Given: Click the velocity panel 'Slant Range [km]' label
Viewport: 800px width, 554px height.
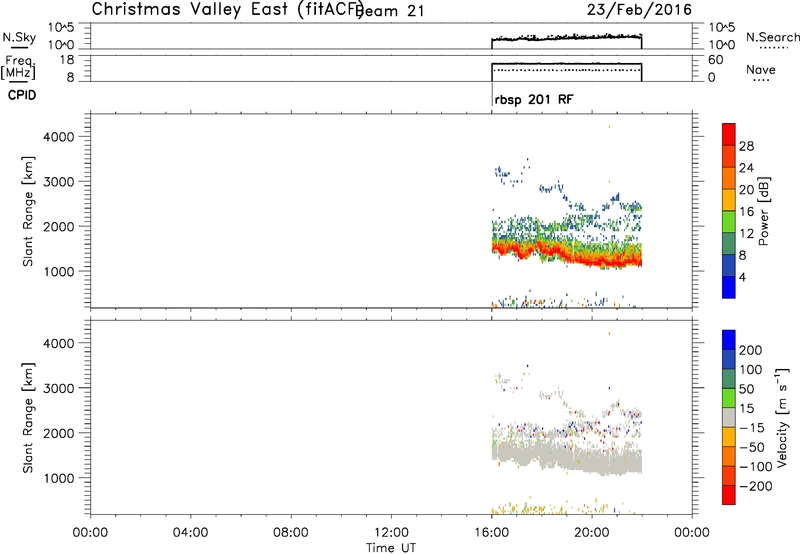Looking at the screenshot, I should 28,417.
